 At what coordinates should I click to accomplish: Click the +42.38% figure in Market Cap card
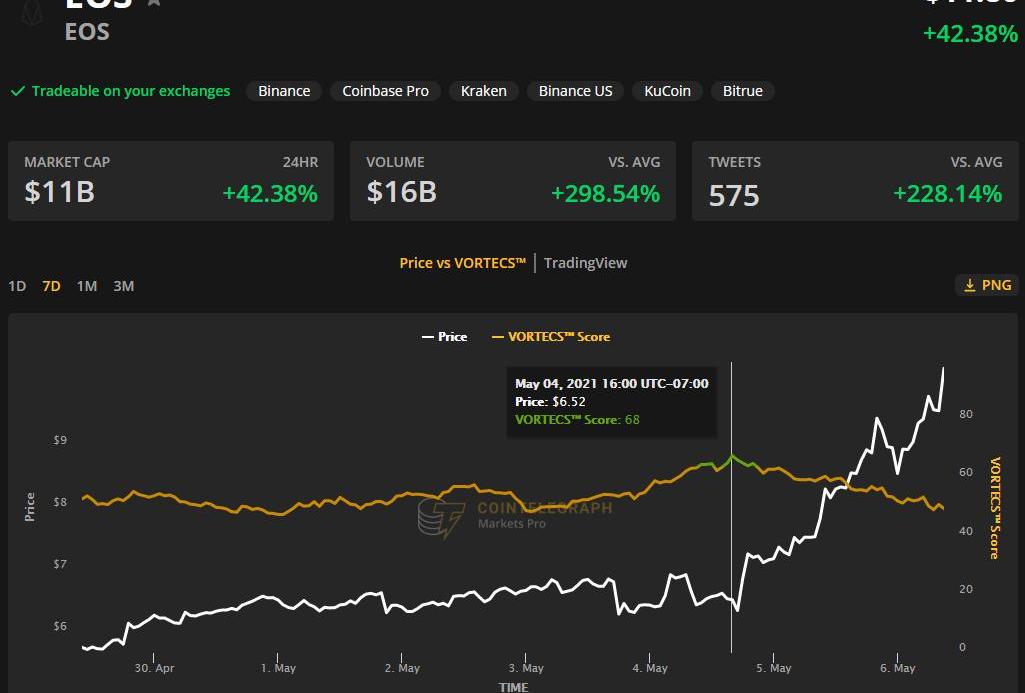coord(270,194)
